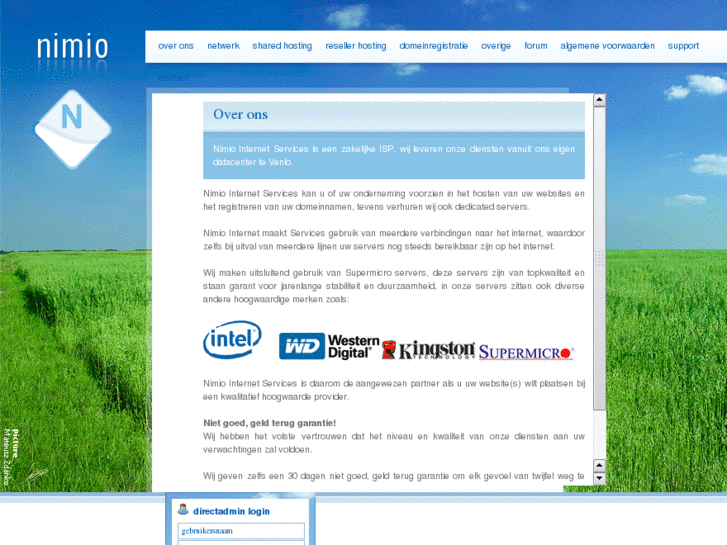This screenshot has width=727, height=545.
Task: Go to 'shared hosting' page
Action: (282, 46)
